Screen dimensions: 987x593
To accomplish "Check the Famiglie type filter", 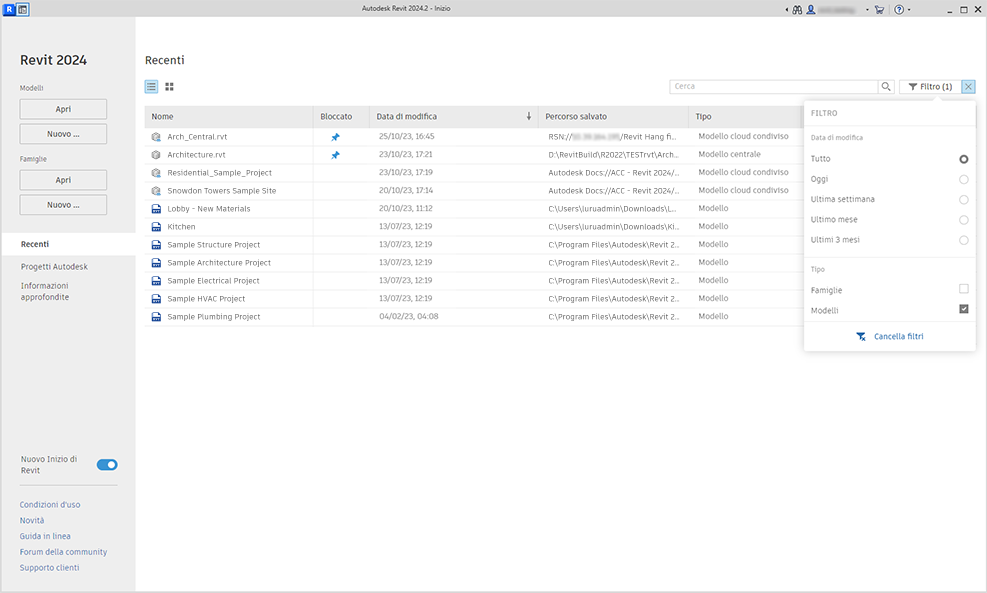I will point(963,289).
